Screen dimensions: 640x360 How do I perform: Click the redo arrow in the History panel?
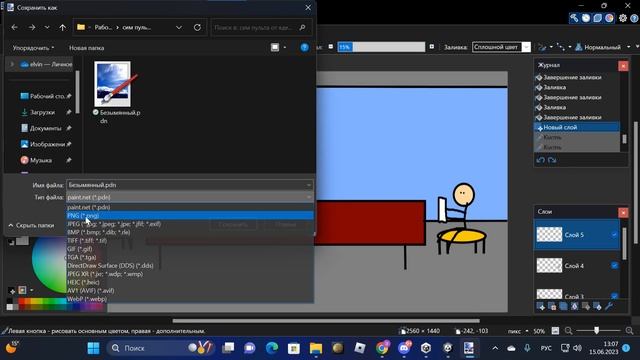[x=552, y=160]
